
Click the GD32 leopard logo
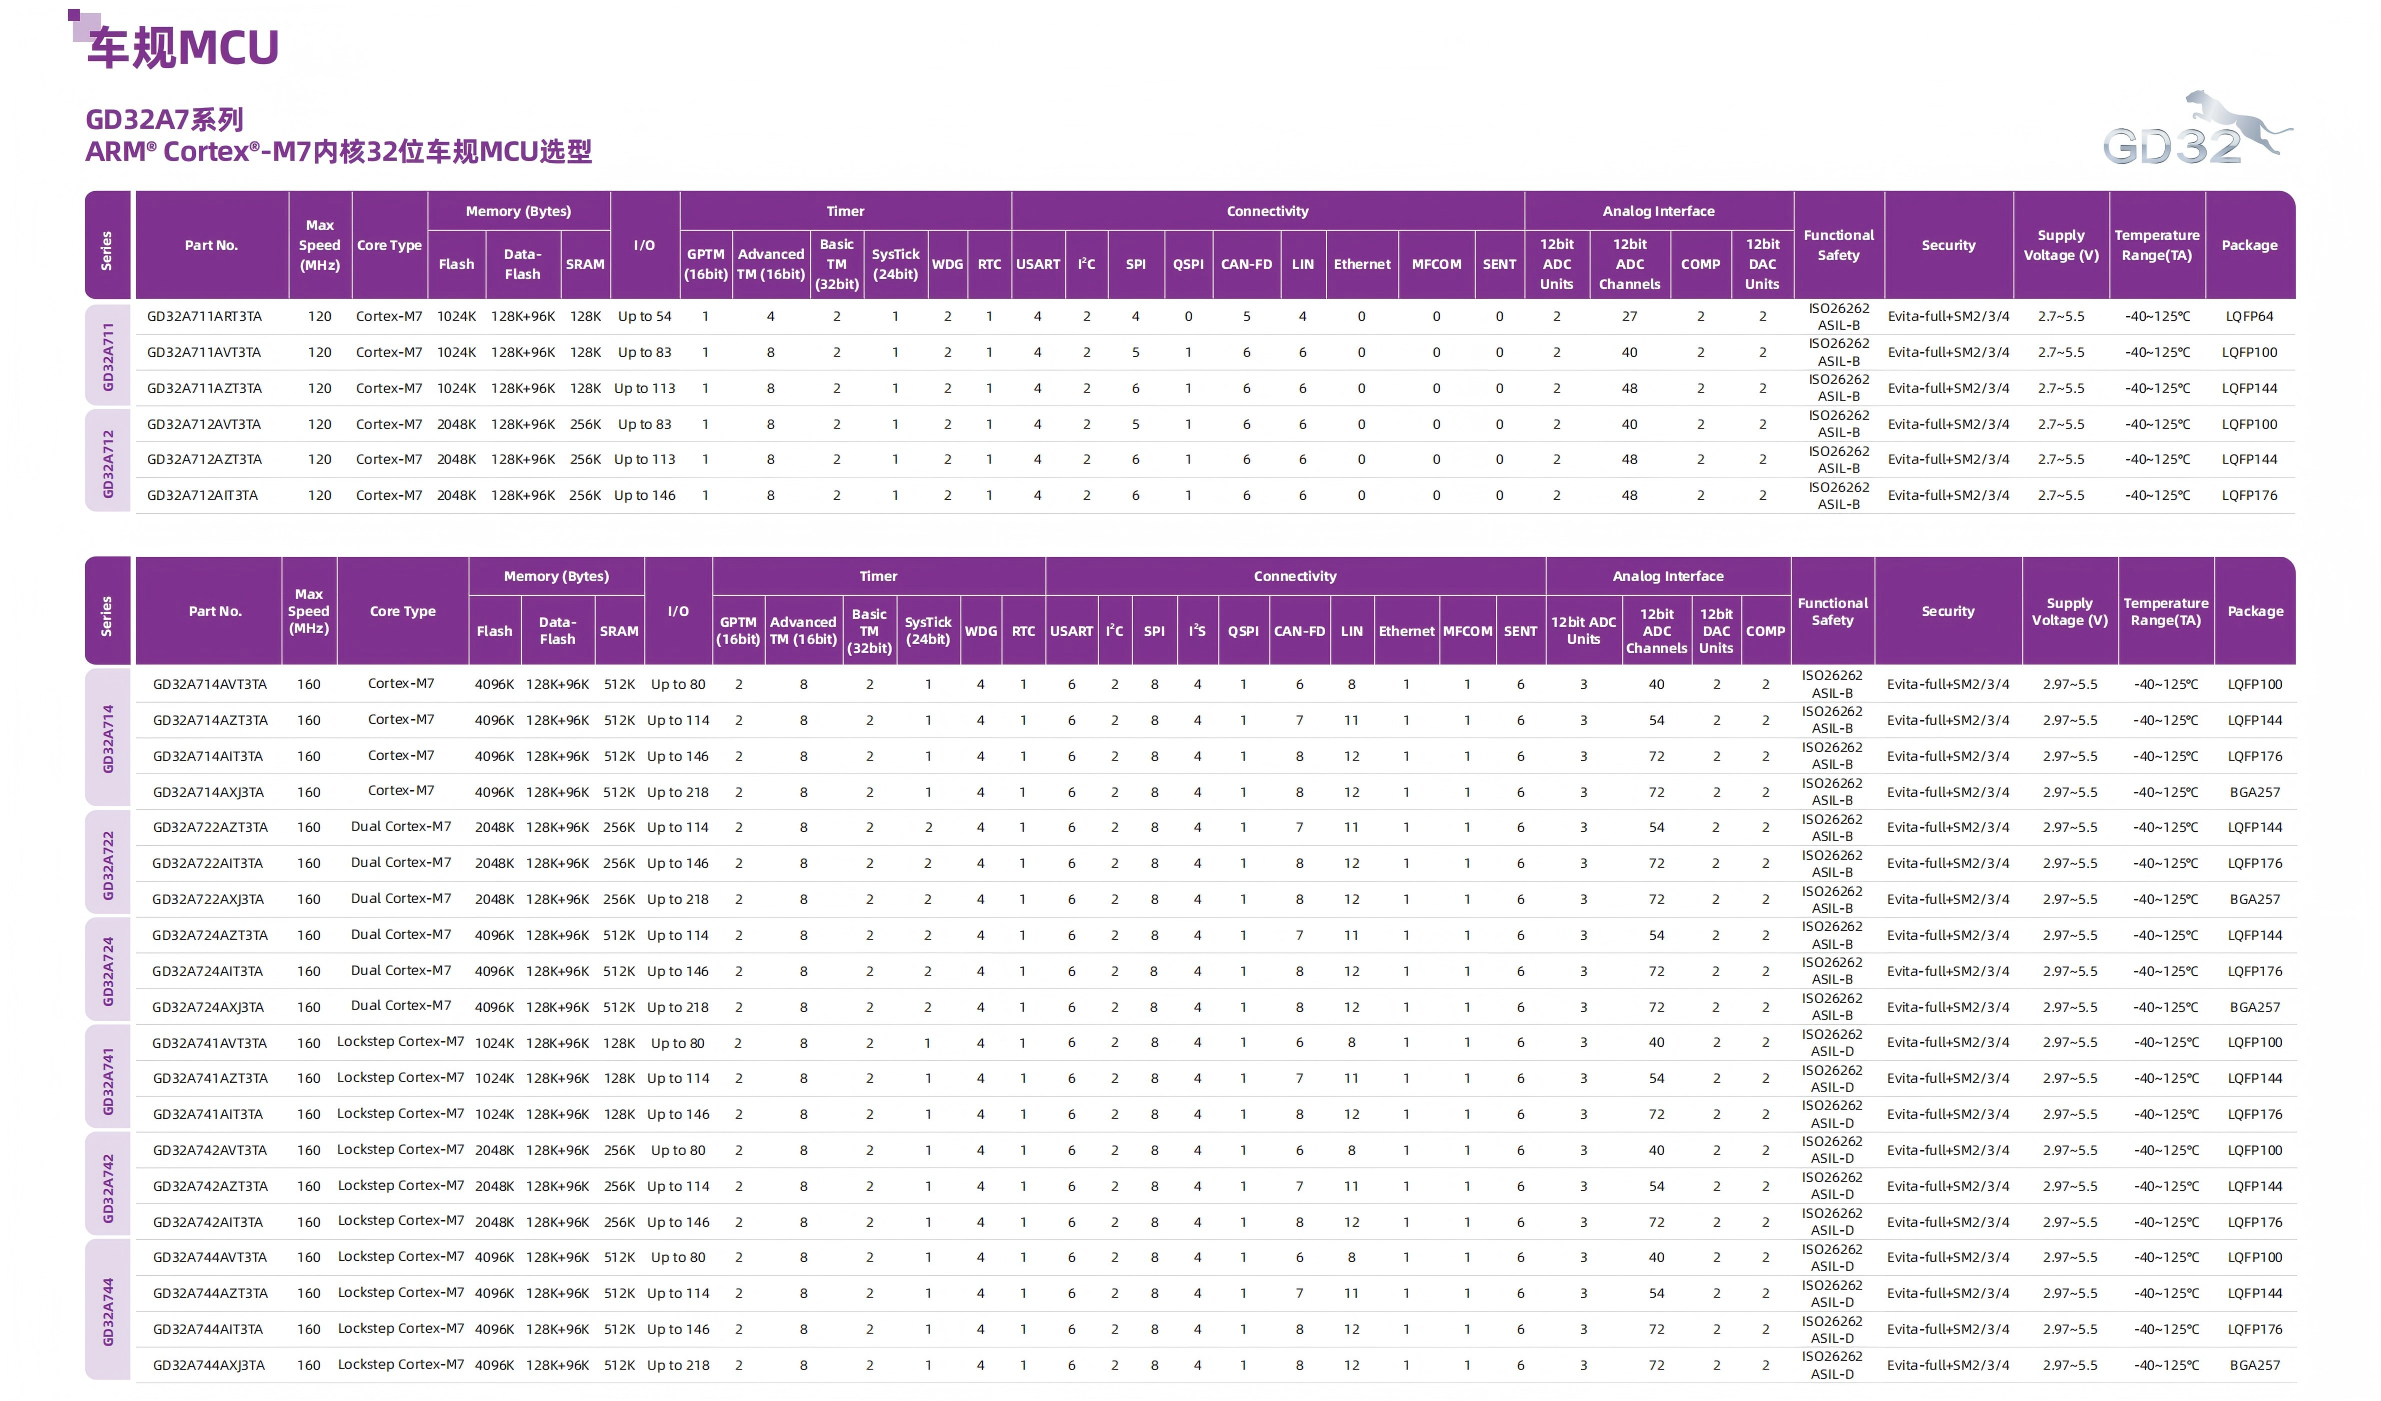click(x=2195, y=130)
